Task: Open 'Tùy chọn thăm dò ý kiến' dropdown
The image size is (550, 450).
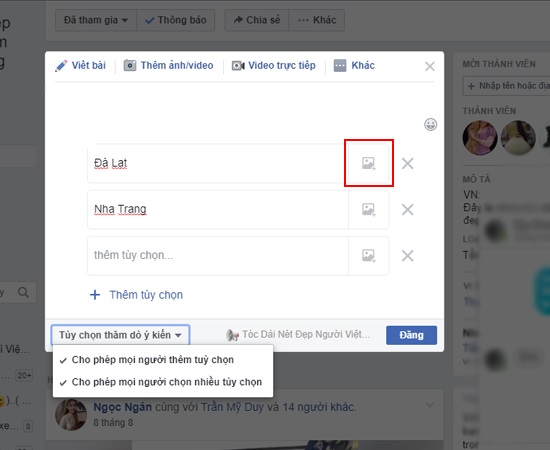Action: click(x=120, y=335)
